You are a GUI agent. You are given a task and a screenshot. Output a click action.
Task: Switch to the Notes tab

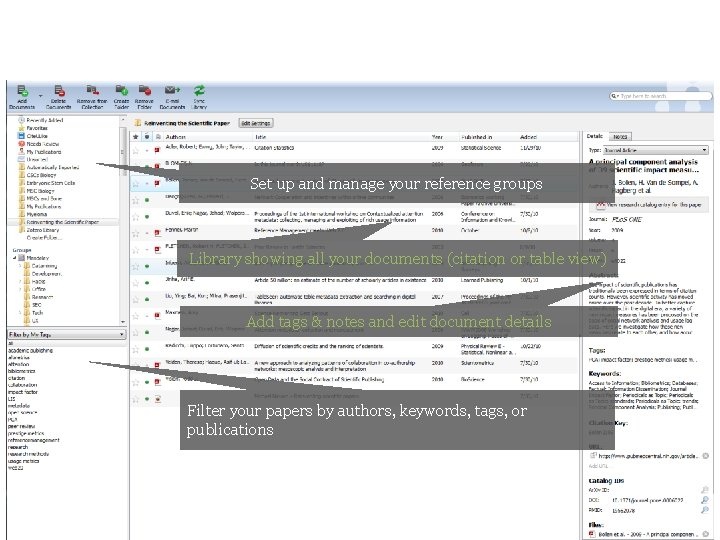pos(620,137)
